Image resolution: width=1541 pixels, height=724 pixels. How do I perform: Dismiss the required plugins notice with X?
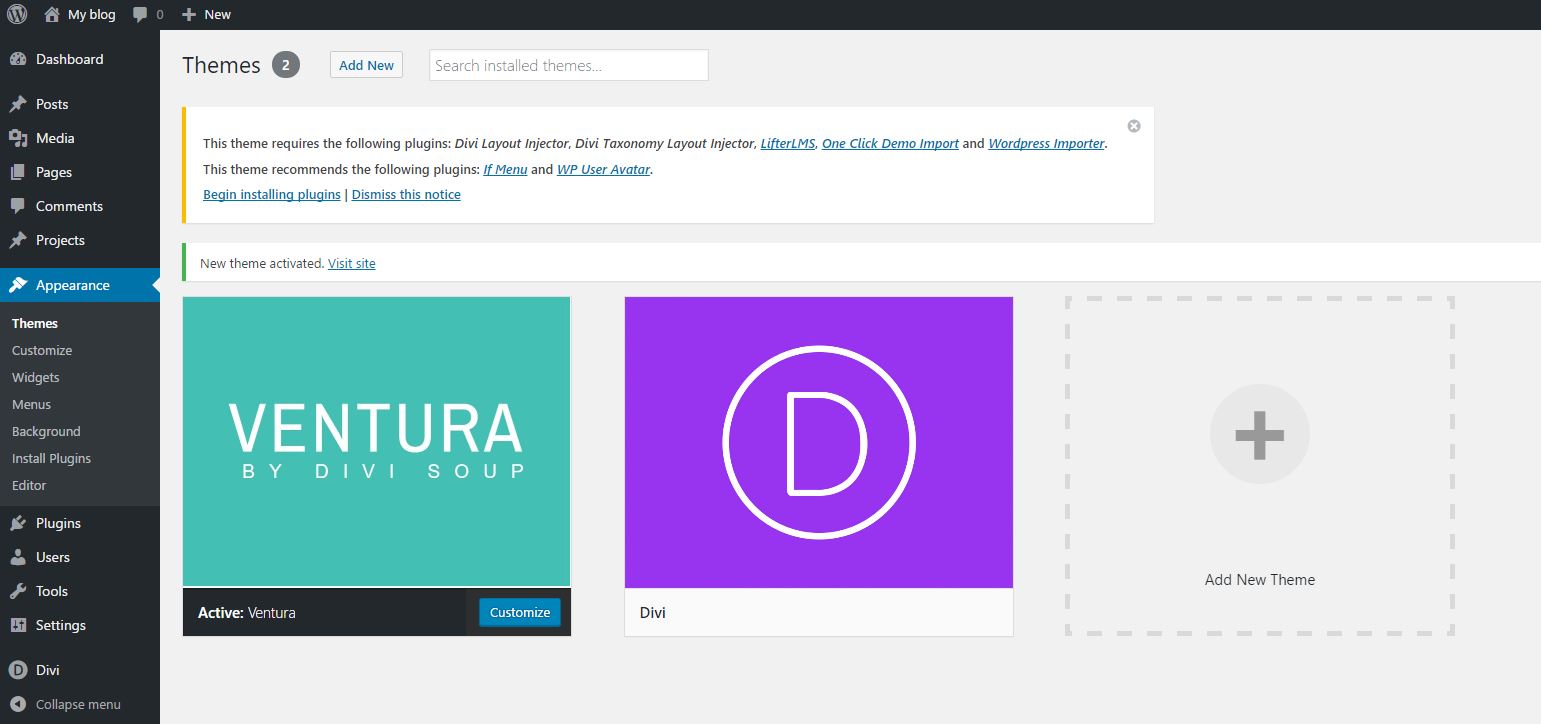(x=1134, y=126)
